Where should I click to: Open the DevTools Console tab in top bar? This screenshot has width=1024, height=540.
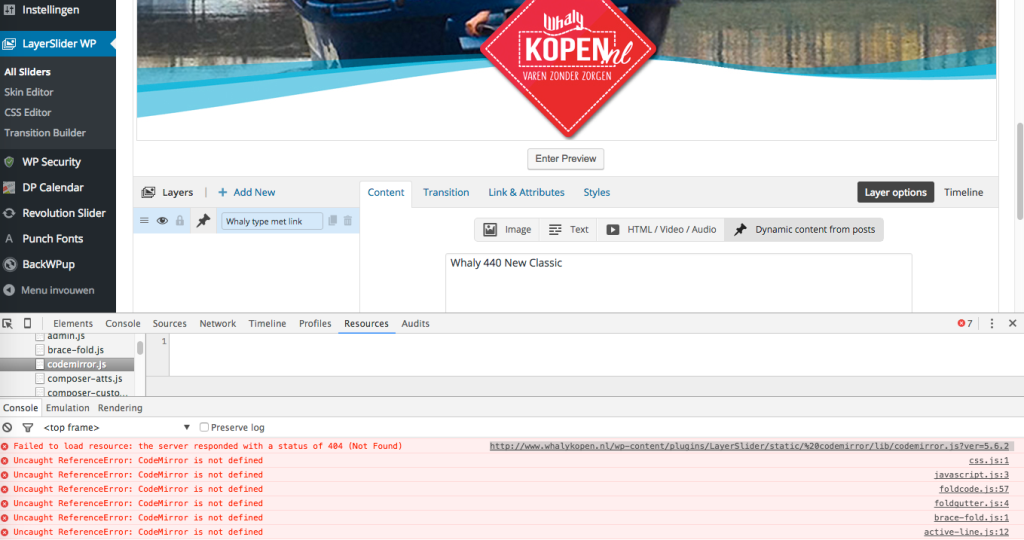(x=123, y=323)
